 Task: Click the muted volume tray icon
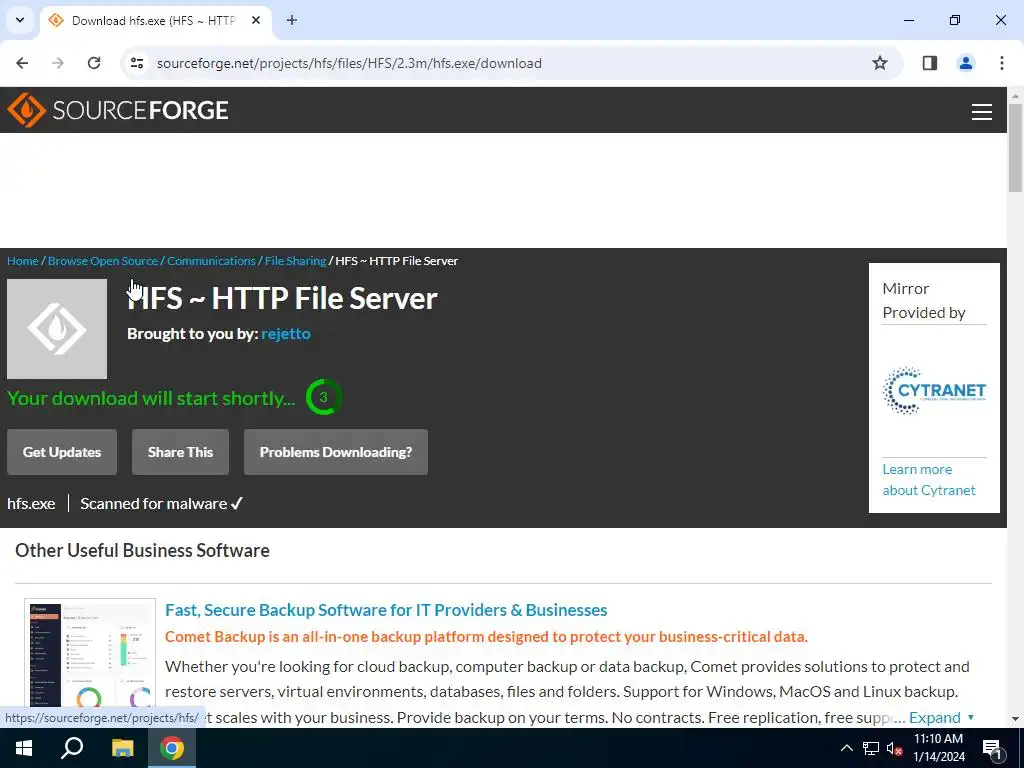pyautogui.click(x=895, y=749)
